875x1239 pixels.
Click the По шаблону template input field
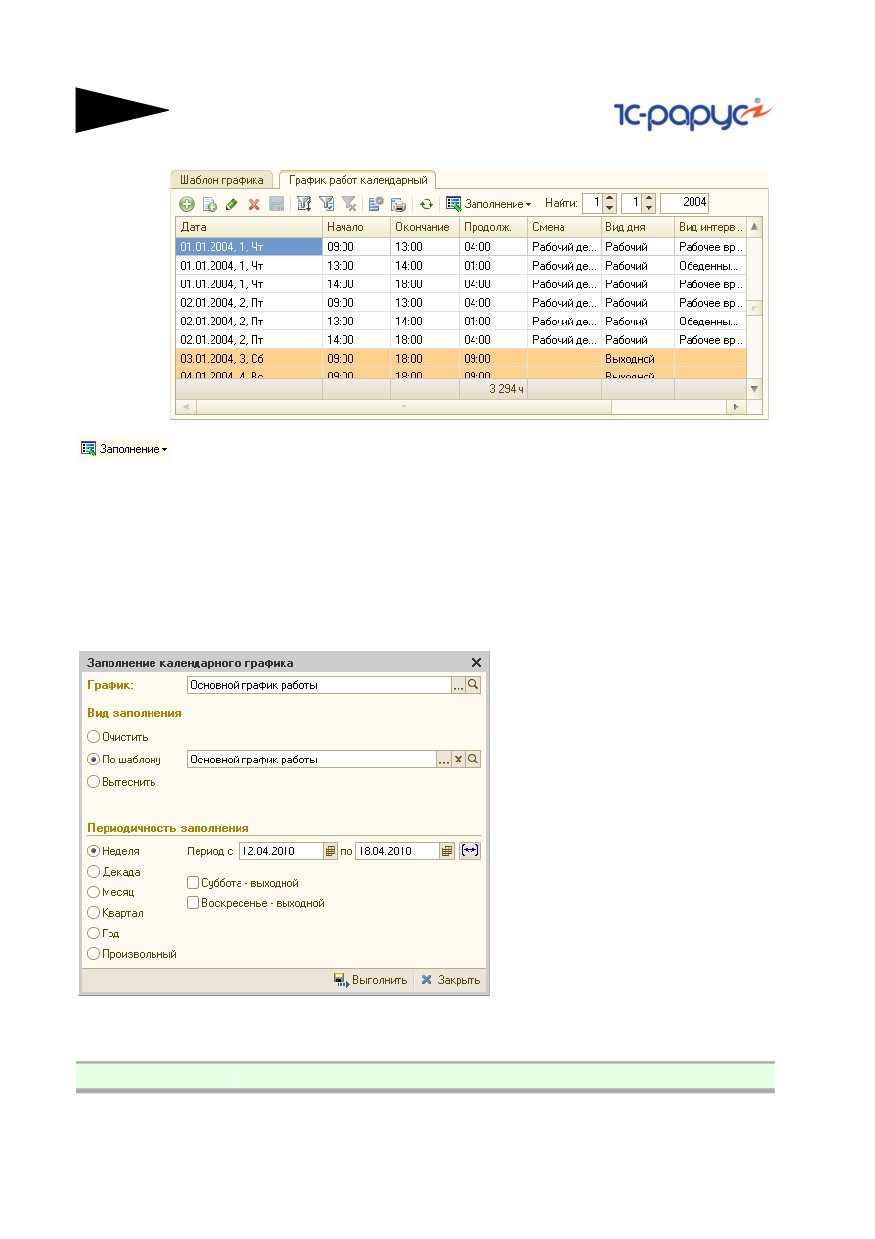click(x=311, y=759)
